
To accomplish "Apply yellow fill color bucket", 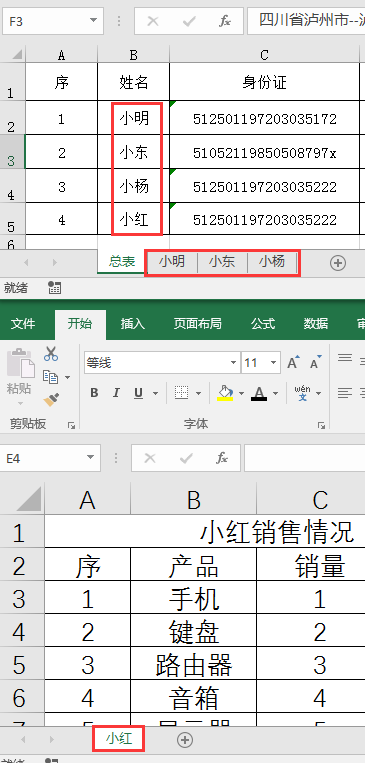I will click(x=225, y=393).
